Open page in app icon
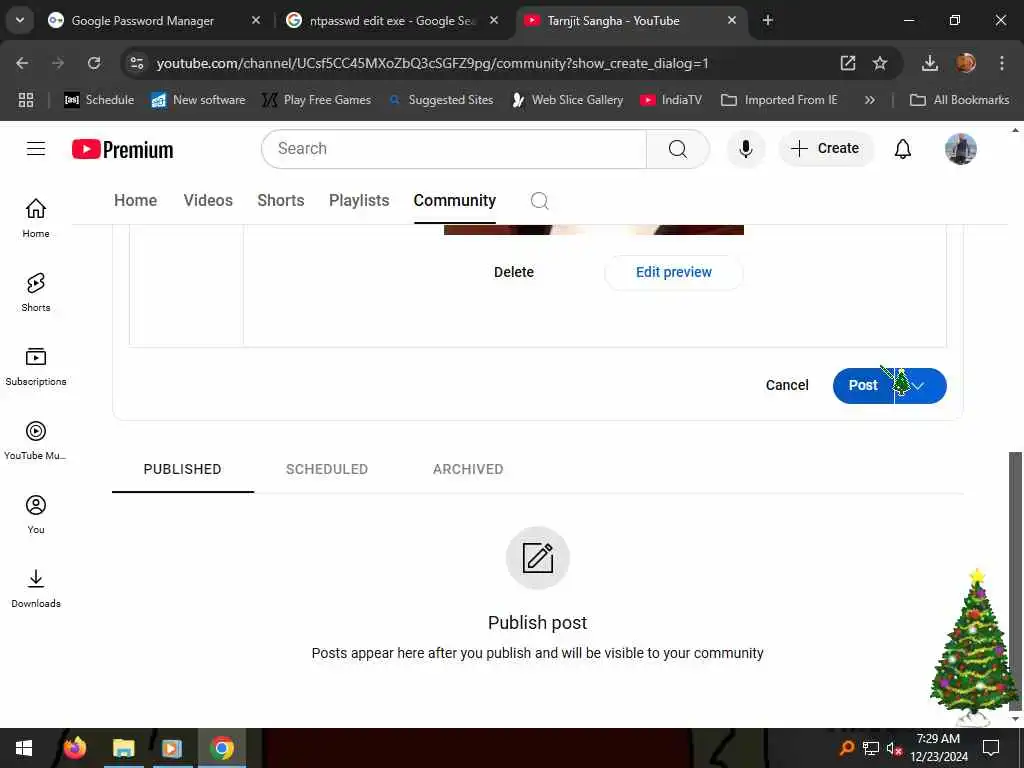Screen dimensions: 1024x768 (848, 63)
